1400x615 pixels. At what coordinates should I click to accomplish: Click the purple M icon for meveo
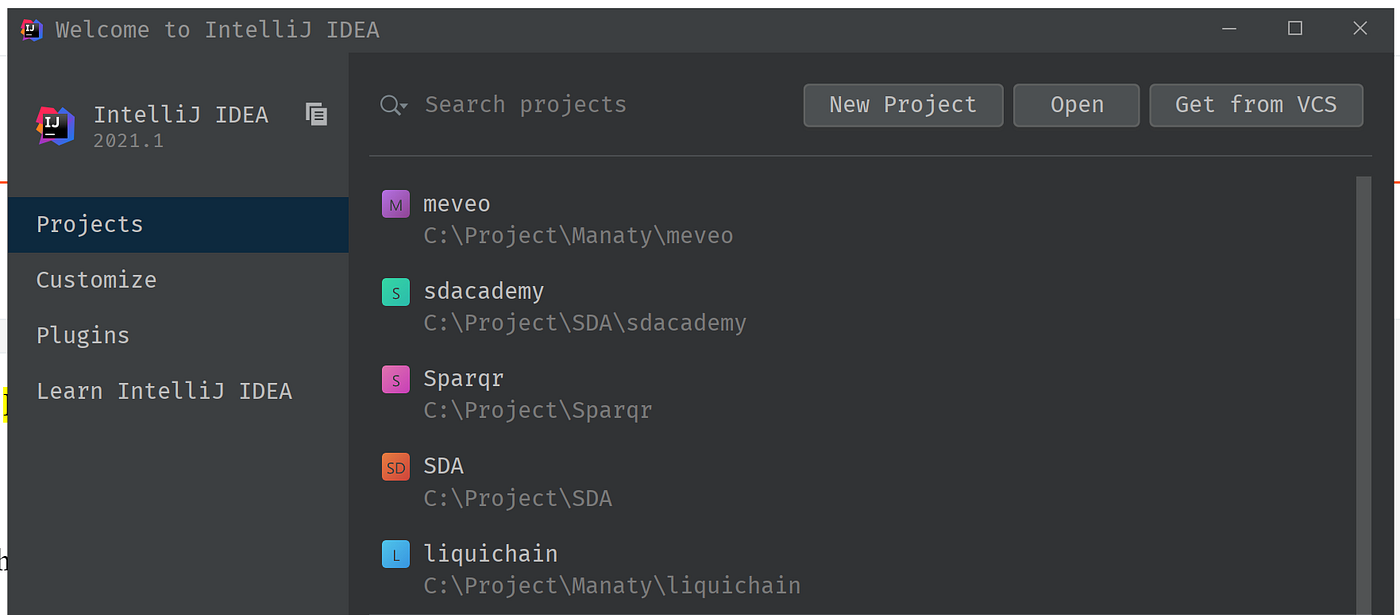click(396, 205)
